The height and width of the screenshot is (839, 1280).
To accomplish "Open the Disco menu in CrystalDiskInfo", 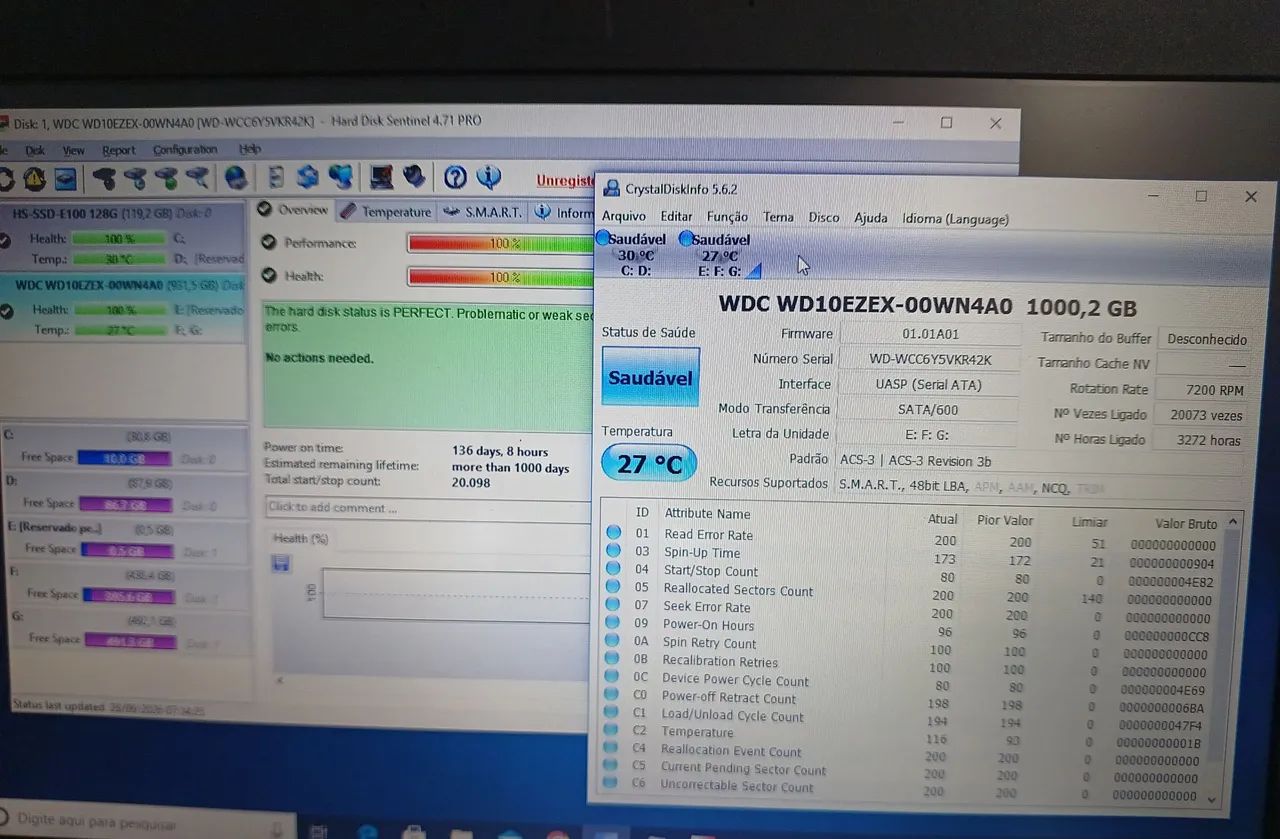I will tap(824, 217).
